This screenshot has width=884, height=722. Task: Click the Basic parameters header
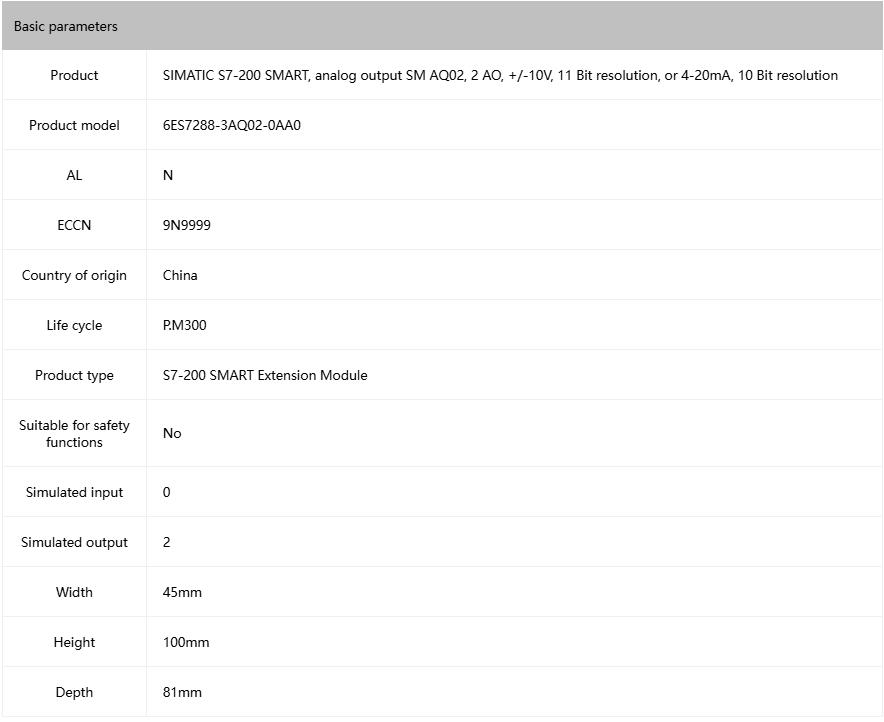tap(66, 26)
